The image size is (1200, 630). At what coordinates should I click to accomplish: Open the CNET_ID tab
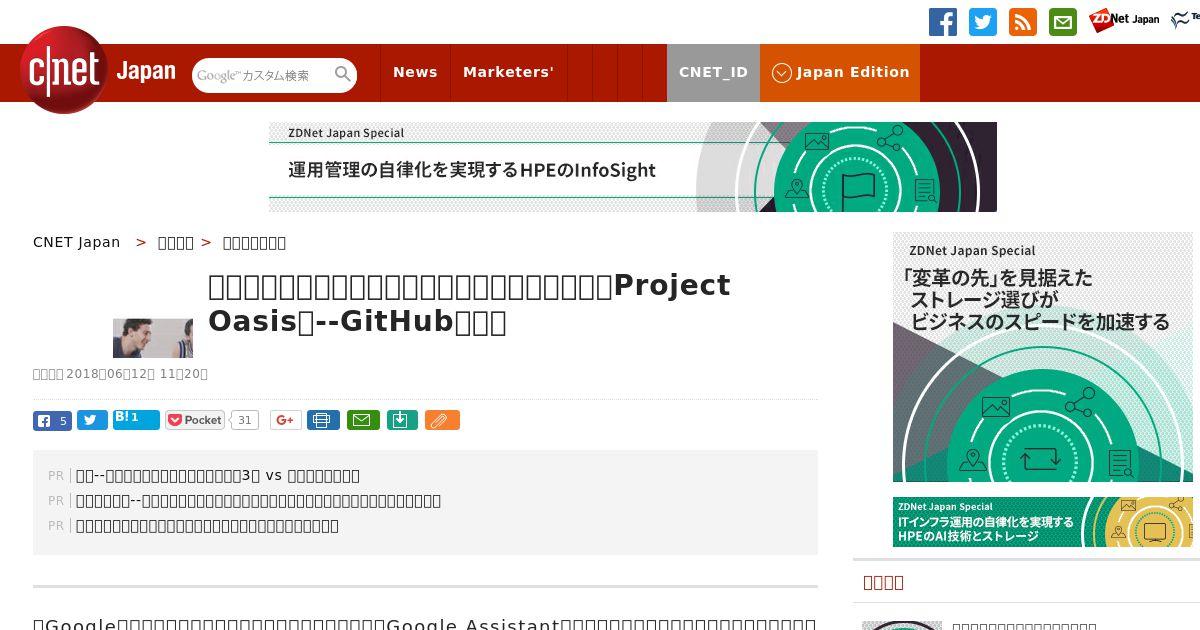click(713, 72)
